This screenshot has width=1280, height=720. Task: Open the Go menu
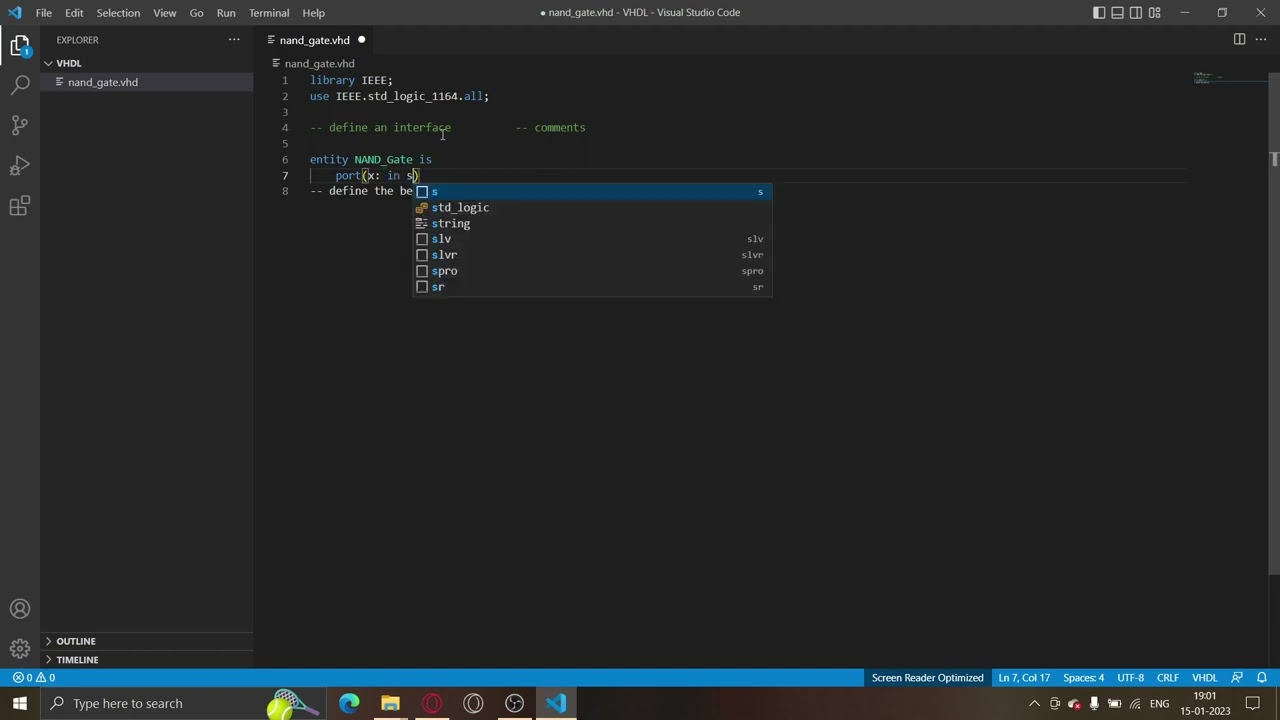pyautogui.click(x=196, y=13)
